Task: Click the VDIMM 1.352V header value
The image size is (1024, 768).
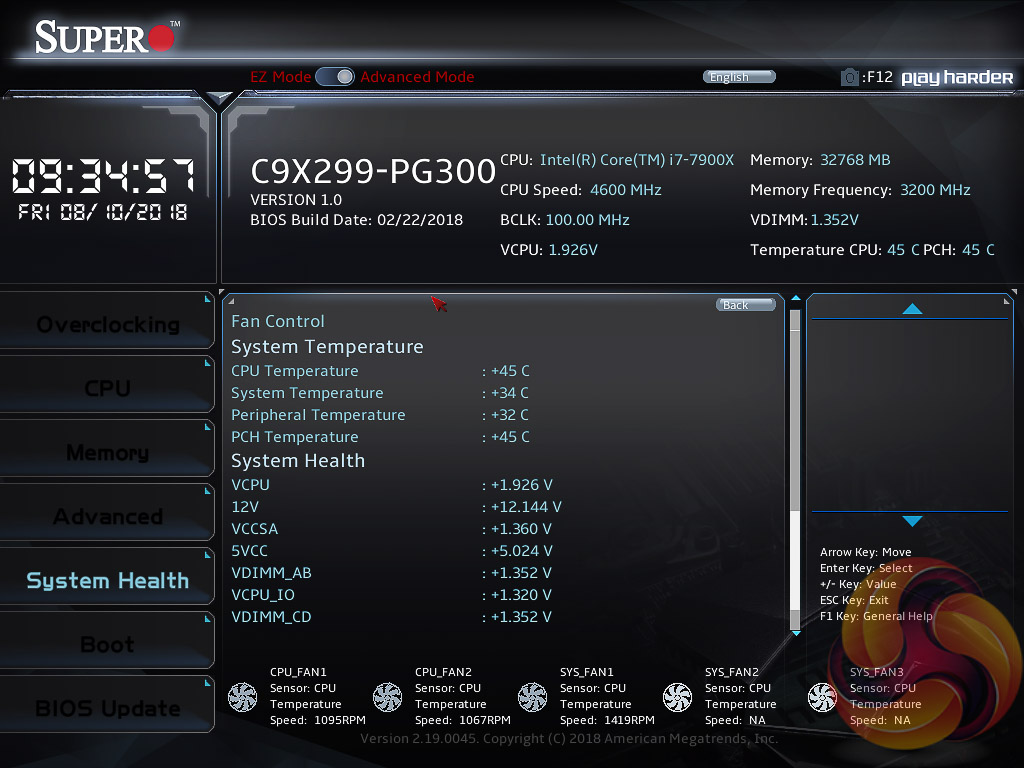Action: (835, 220)
